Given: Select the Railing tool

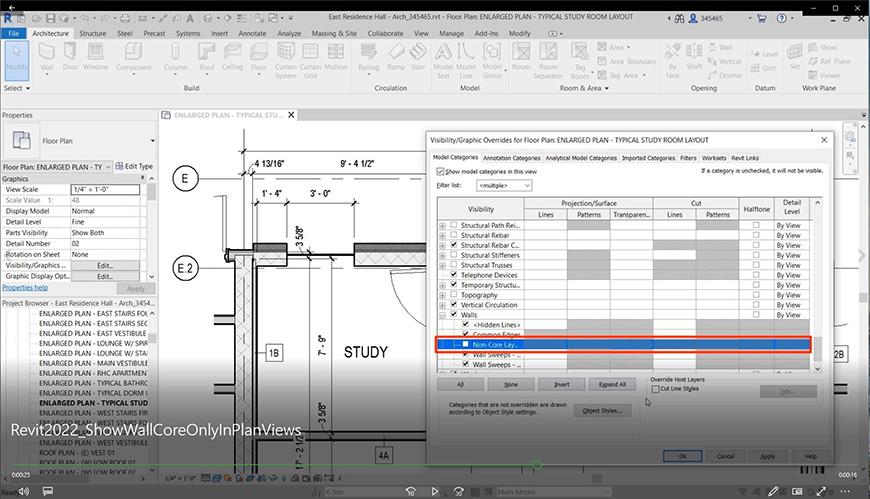Looking at the screenshot, I should 368,58.
